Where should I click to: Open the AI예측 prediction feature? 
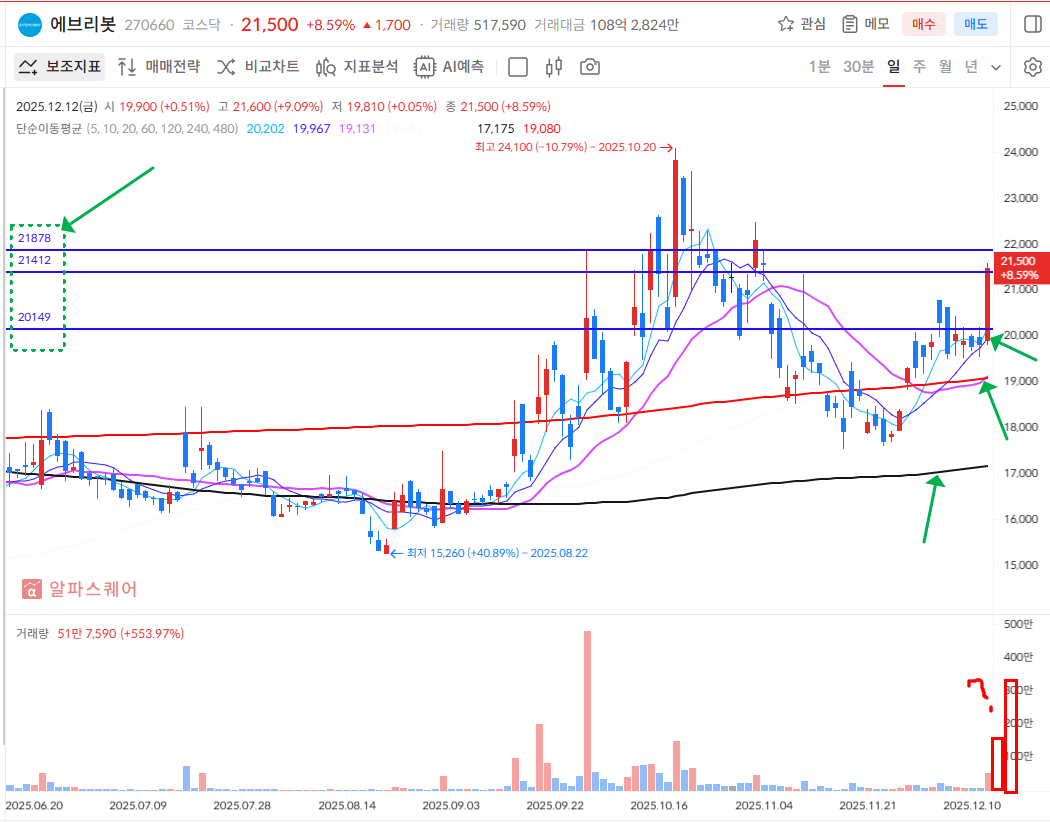click(450, 67)
